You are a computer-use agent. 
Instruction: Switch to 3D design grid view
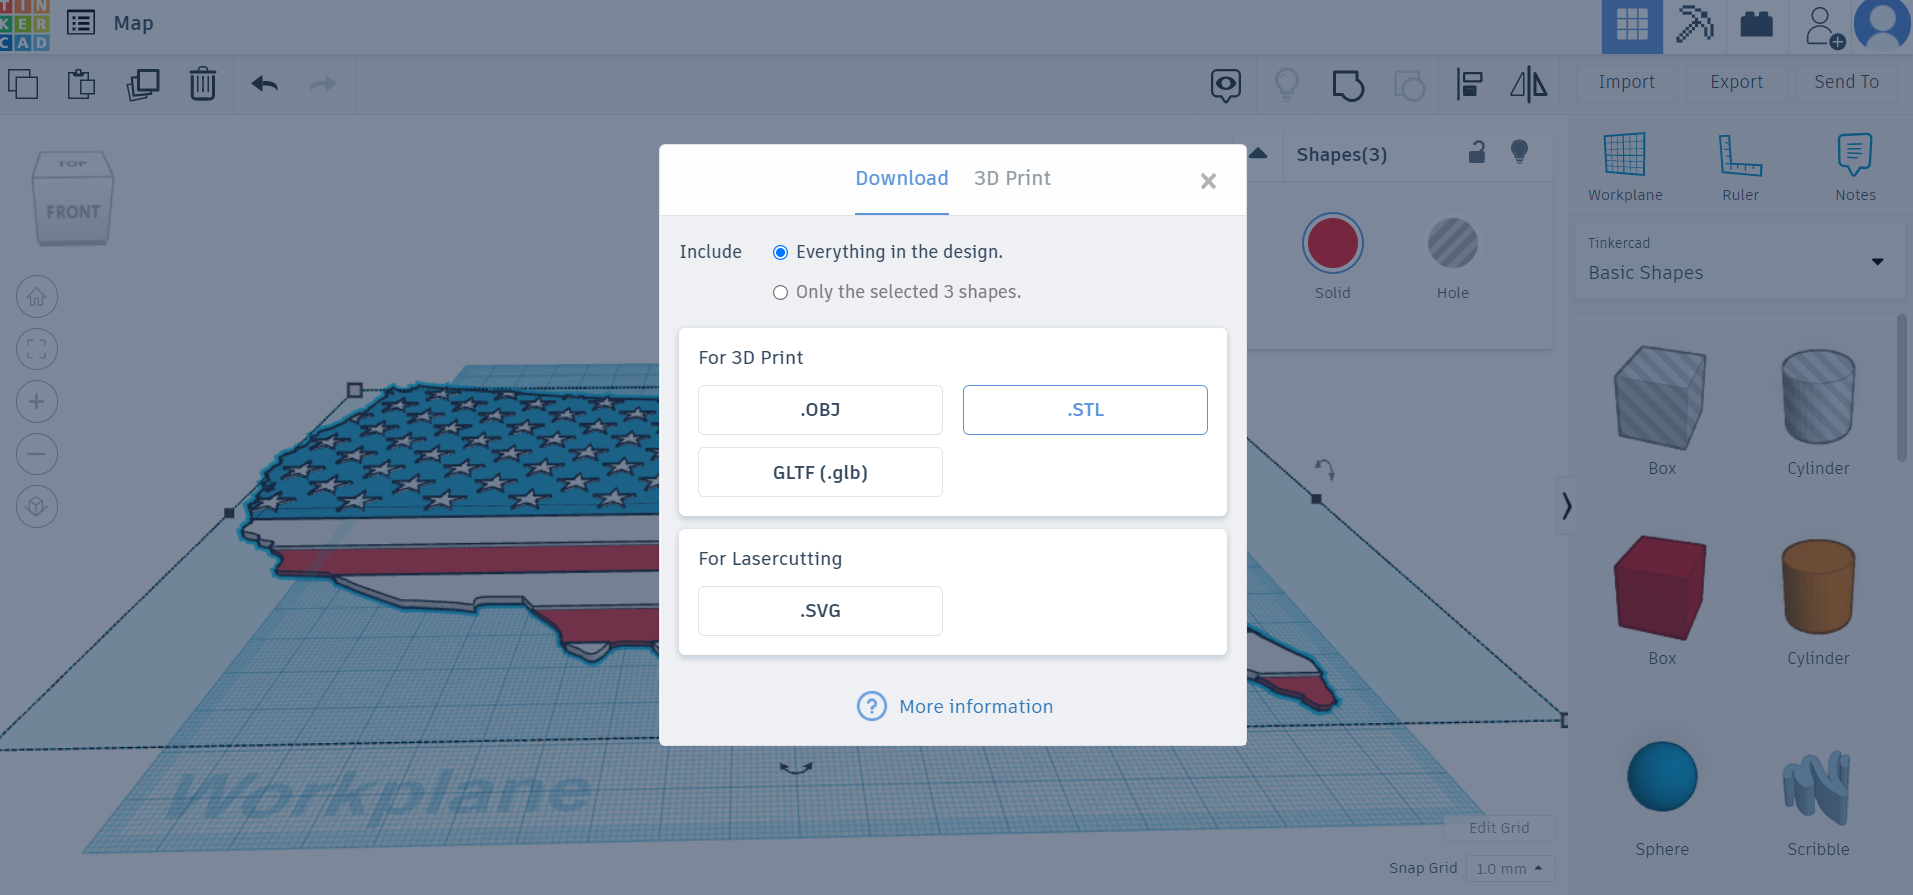pyautogui.click(x=1632, y=26)
